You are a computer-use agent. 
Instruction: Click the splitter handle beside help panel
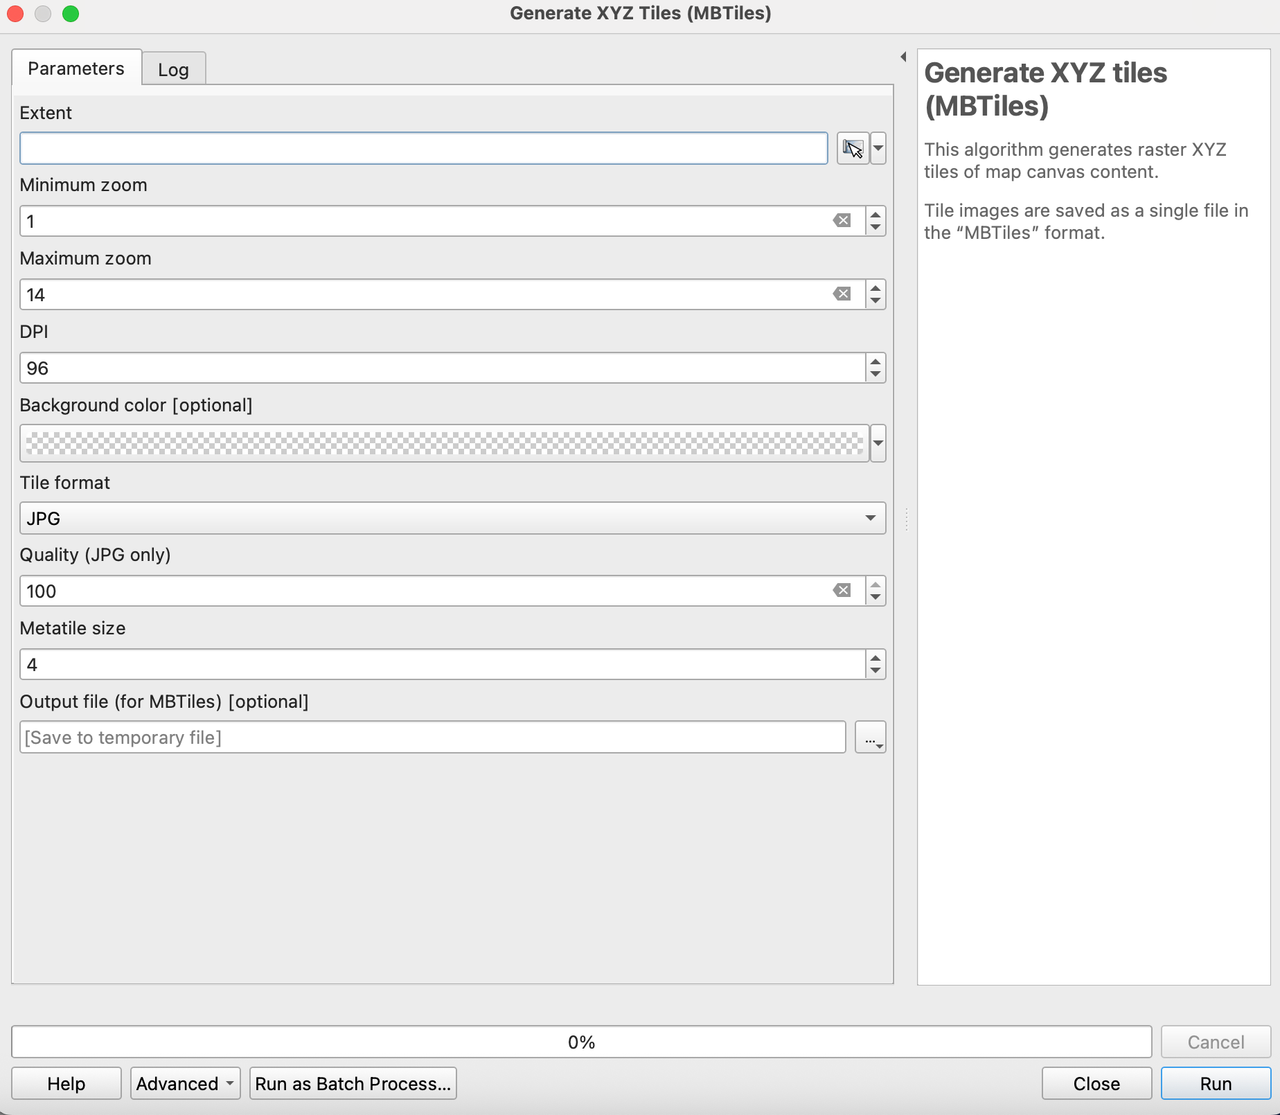coord(906,518)
